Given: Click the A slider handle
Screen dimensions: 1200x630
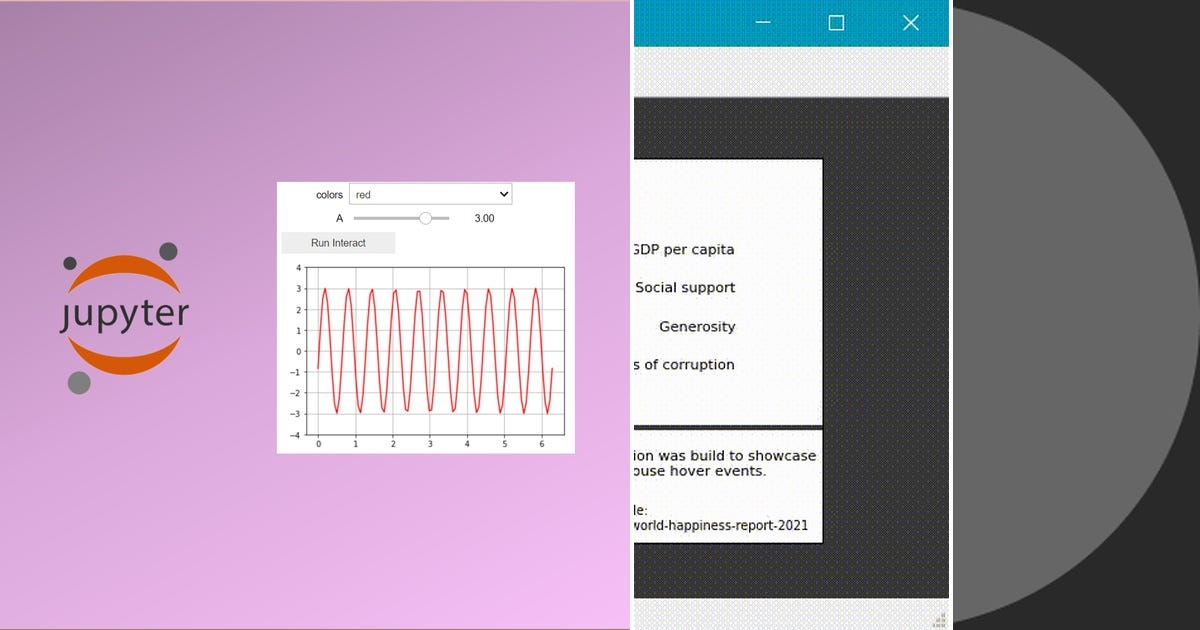Looking at the screenshot, I should pyautogui.click(x=426, y=217).
